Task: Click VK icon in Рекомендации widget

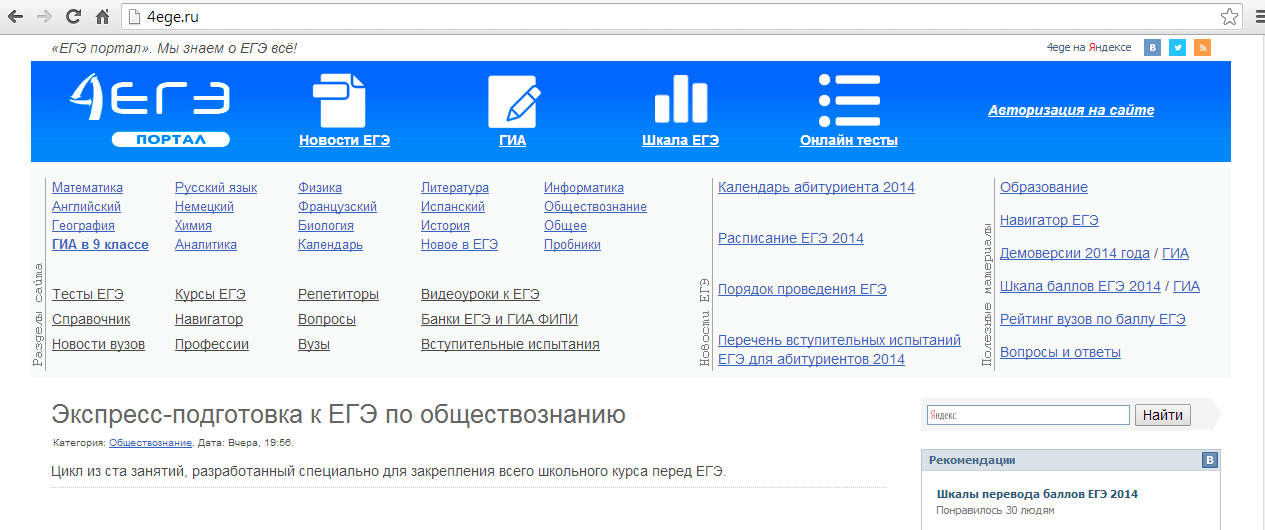Action: [1210, 460]
